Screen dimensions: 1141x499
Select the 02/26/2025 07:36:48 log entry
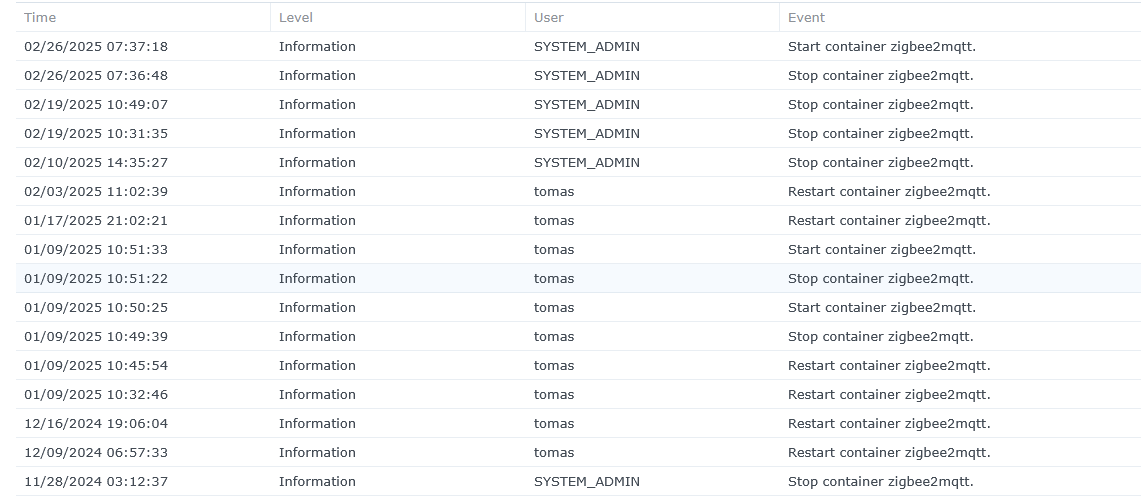click(x=96, y=76)
